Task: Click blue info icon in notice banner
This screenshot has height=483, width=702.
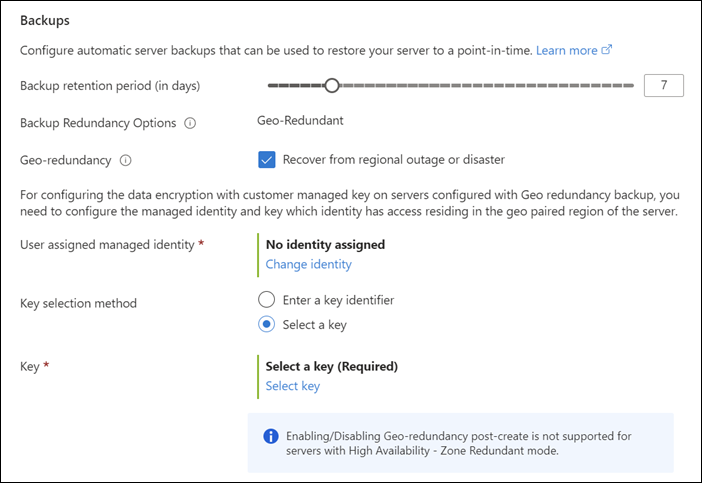Action: tap(270, 437)
